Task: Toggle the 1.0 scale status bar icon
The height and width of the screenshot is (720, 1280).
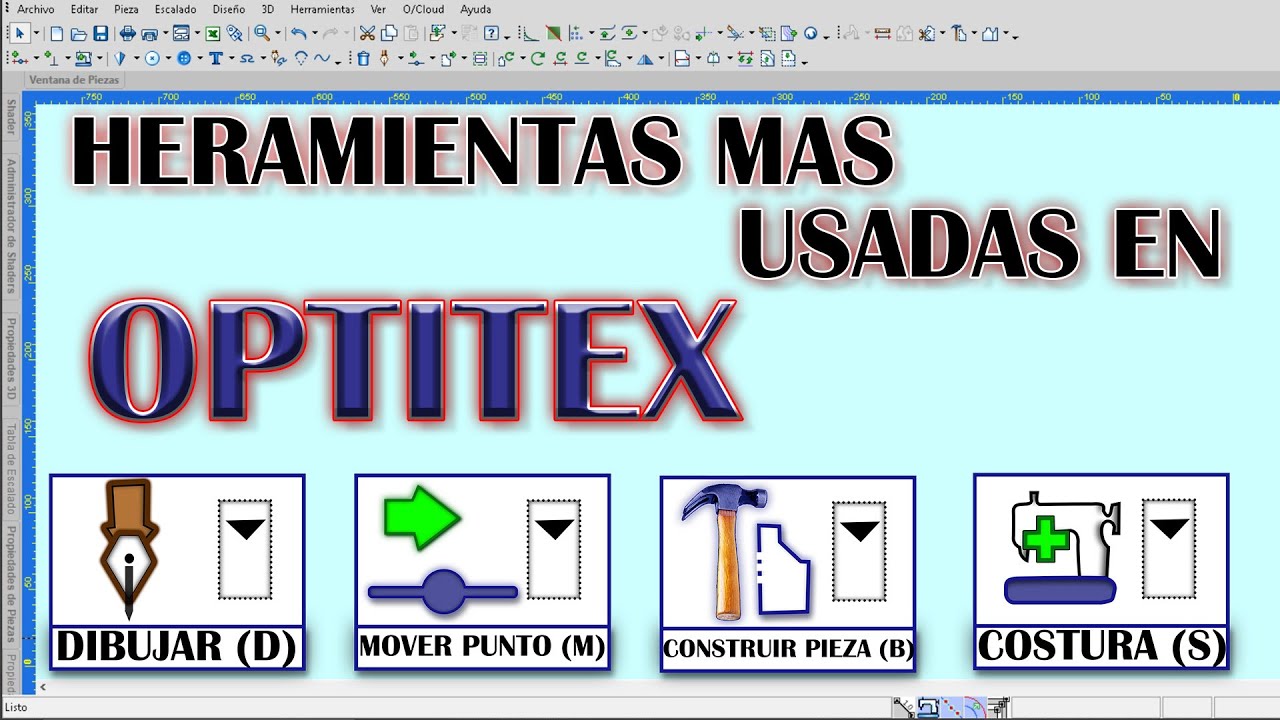Action: click(x=904, y=707)
